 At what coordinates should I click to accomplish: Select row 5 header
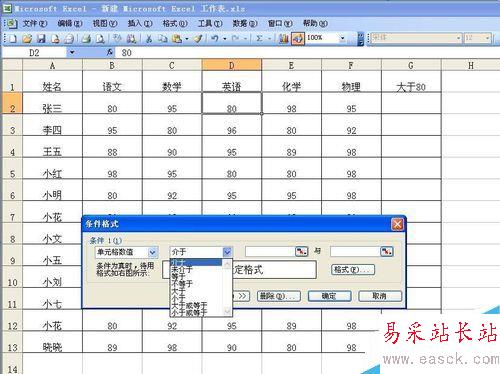[12, 169]
